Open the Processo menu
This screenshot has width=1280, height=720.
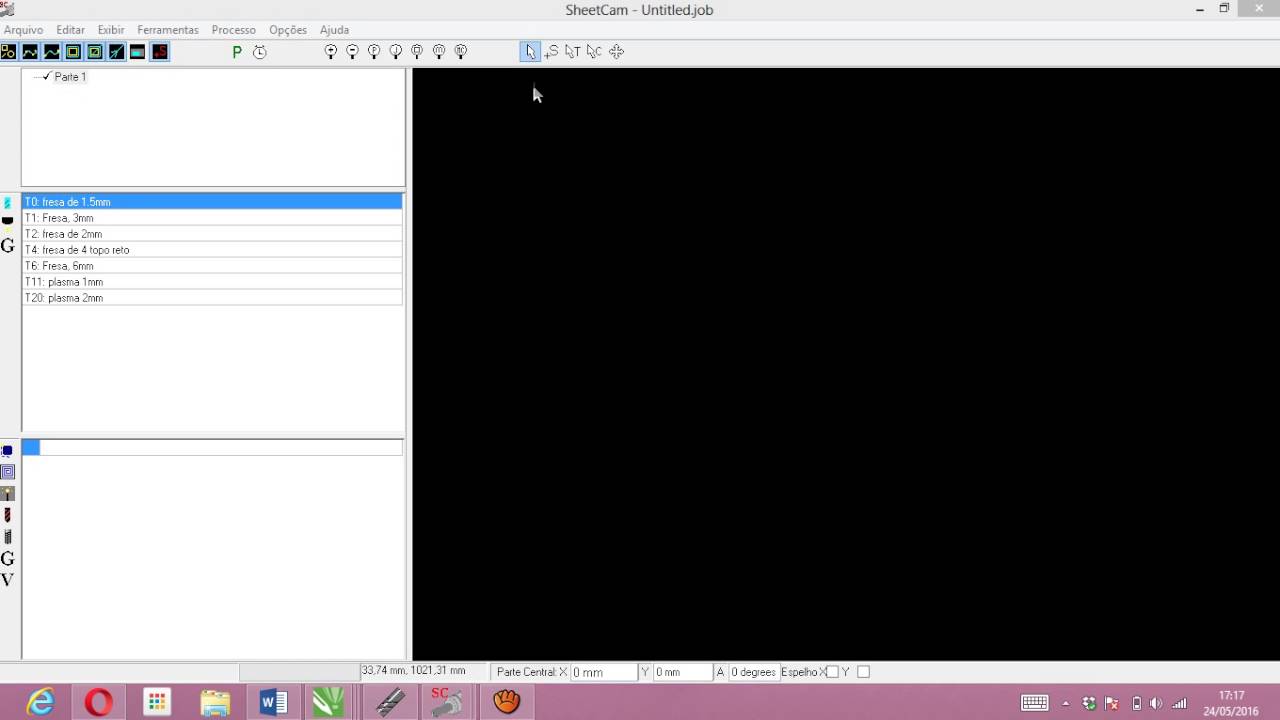(x=234, y=30)
